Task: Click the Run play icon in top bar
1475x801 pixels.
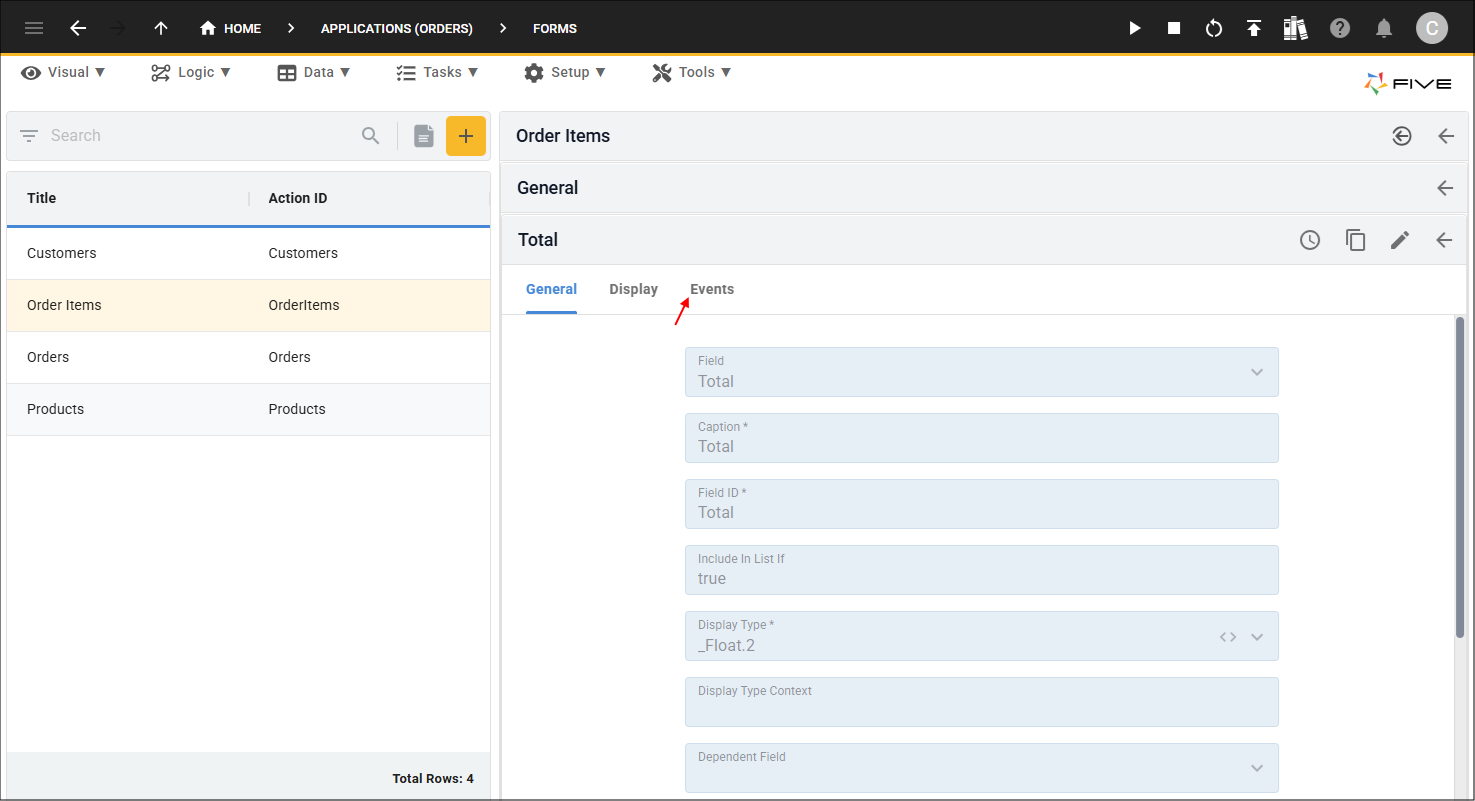Action: (x=1135, y=28)
